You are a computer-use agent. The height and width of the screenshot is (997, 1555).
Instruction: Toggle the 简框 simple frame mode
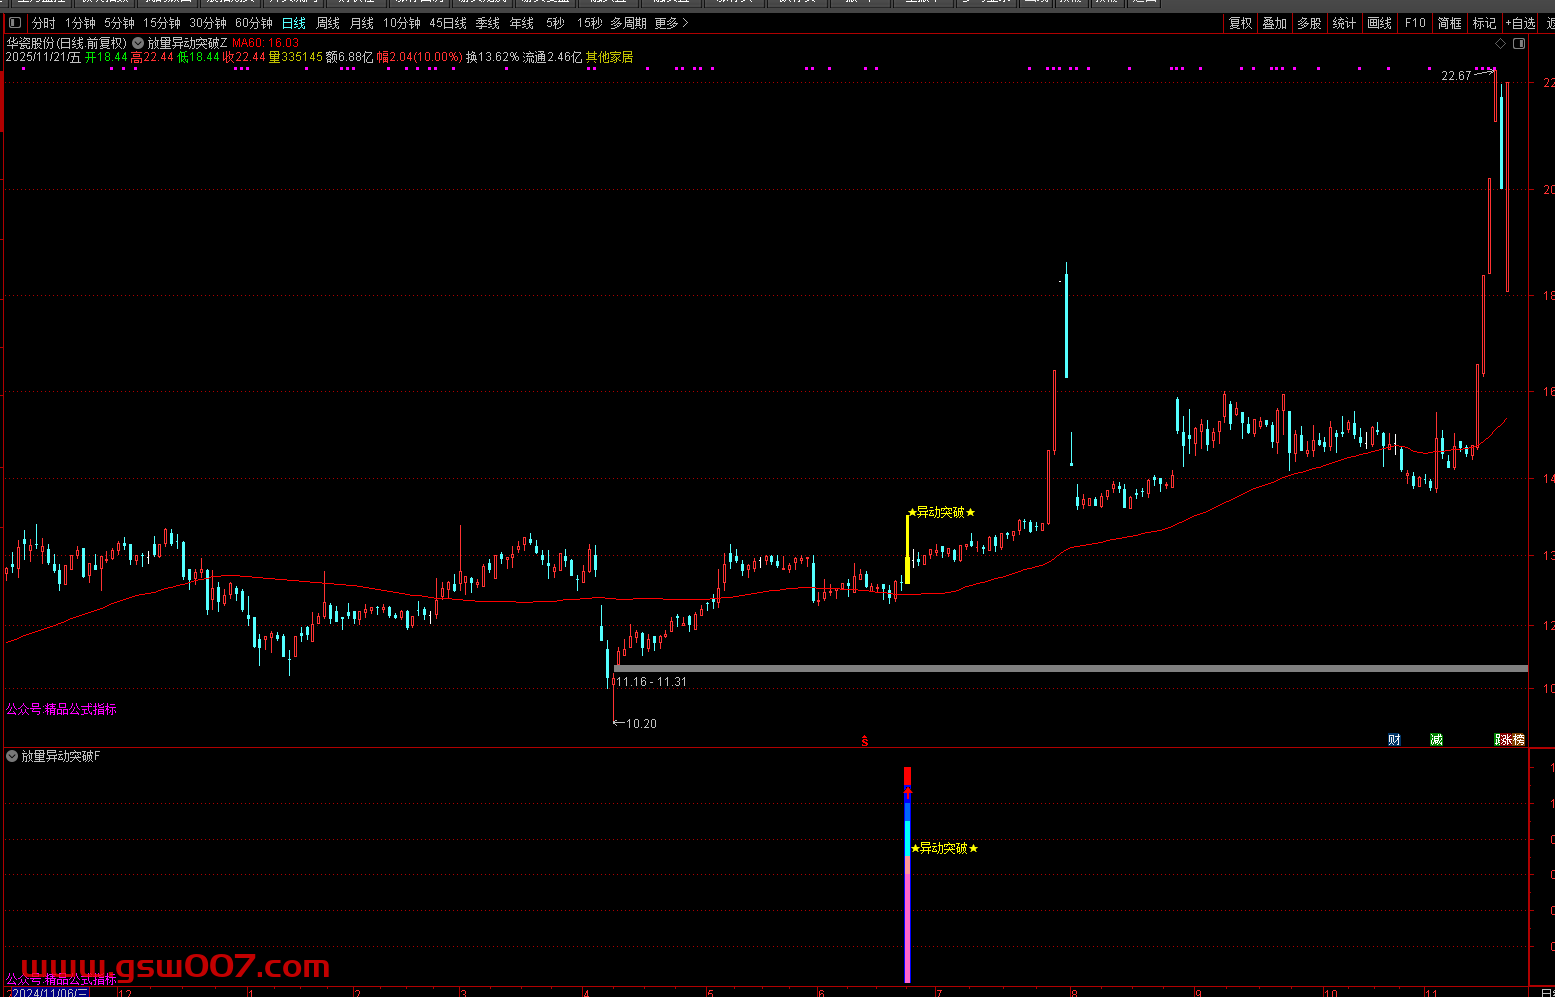(1449, 23)
